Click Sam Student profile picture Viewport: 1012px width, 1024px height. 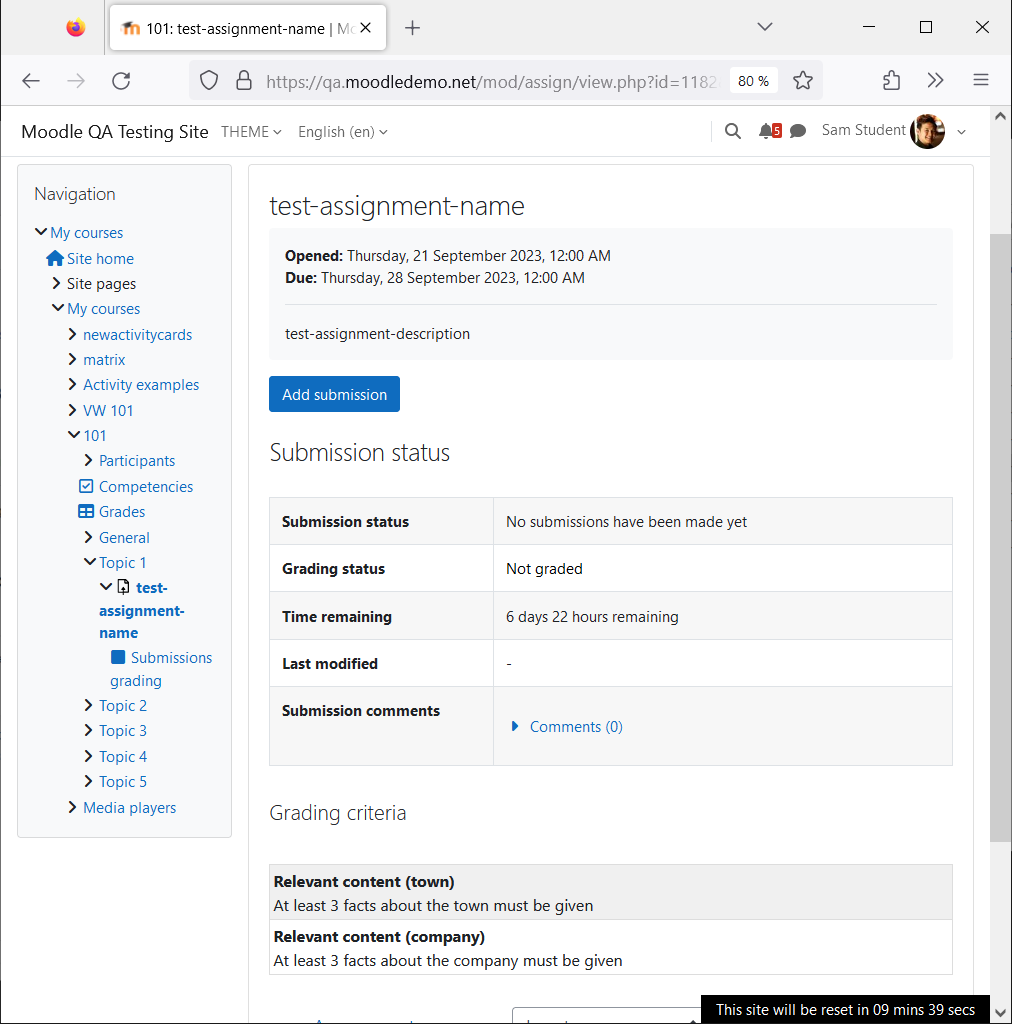927,131
